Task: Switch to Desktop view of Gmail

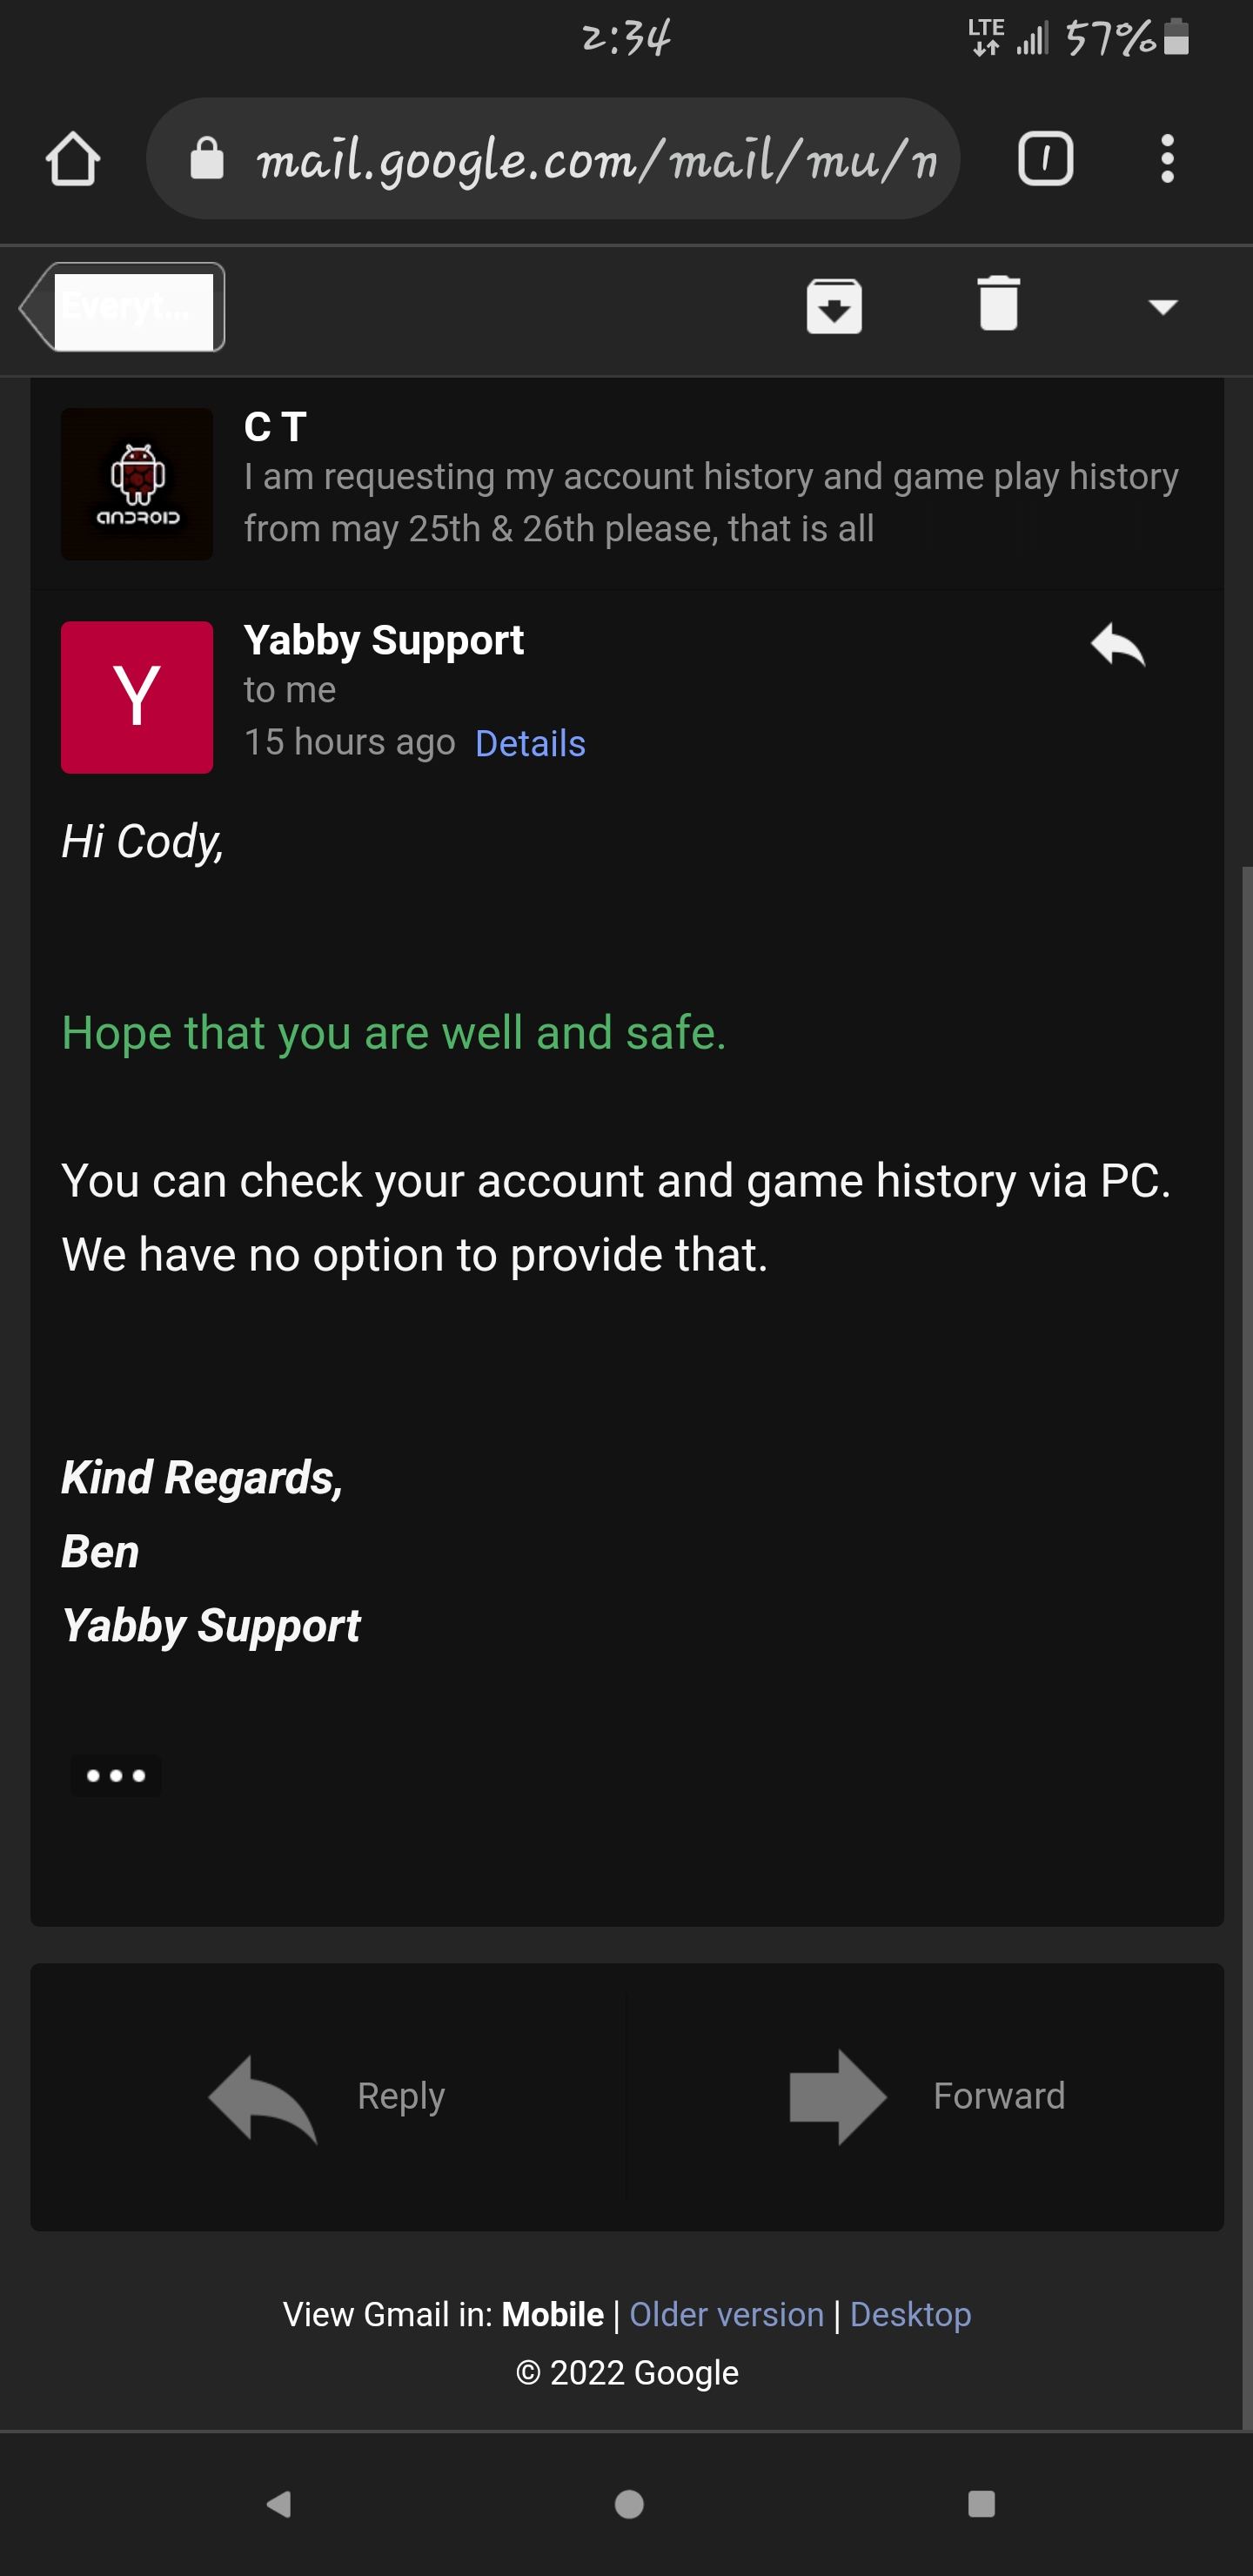Action: 910,2314
